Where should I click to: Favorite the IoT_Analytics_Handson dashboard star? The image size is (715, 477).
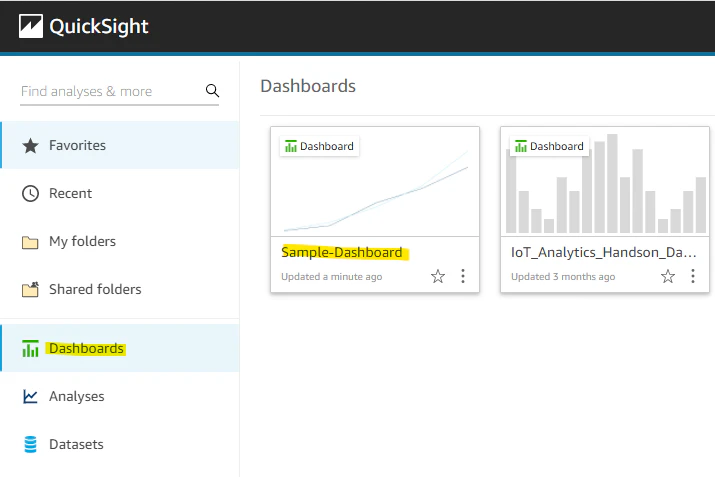668,276
